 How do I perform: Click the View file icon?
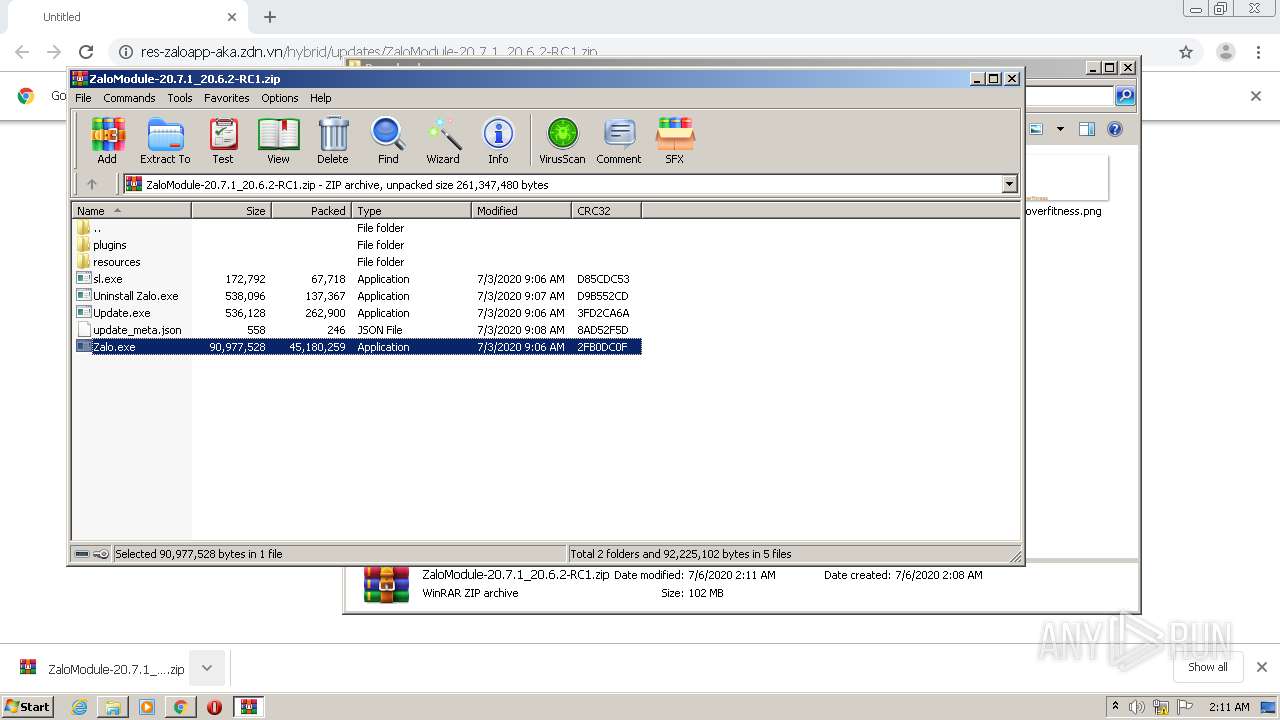point(278,141)
